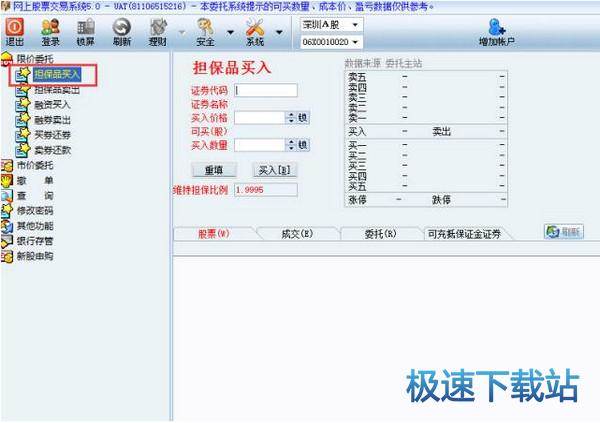Screen dimensions: 600x423
Task: Click the 买入数量 spinner arrows
Action: tap(291, 145)
